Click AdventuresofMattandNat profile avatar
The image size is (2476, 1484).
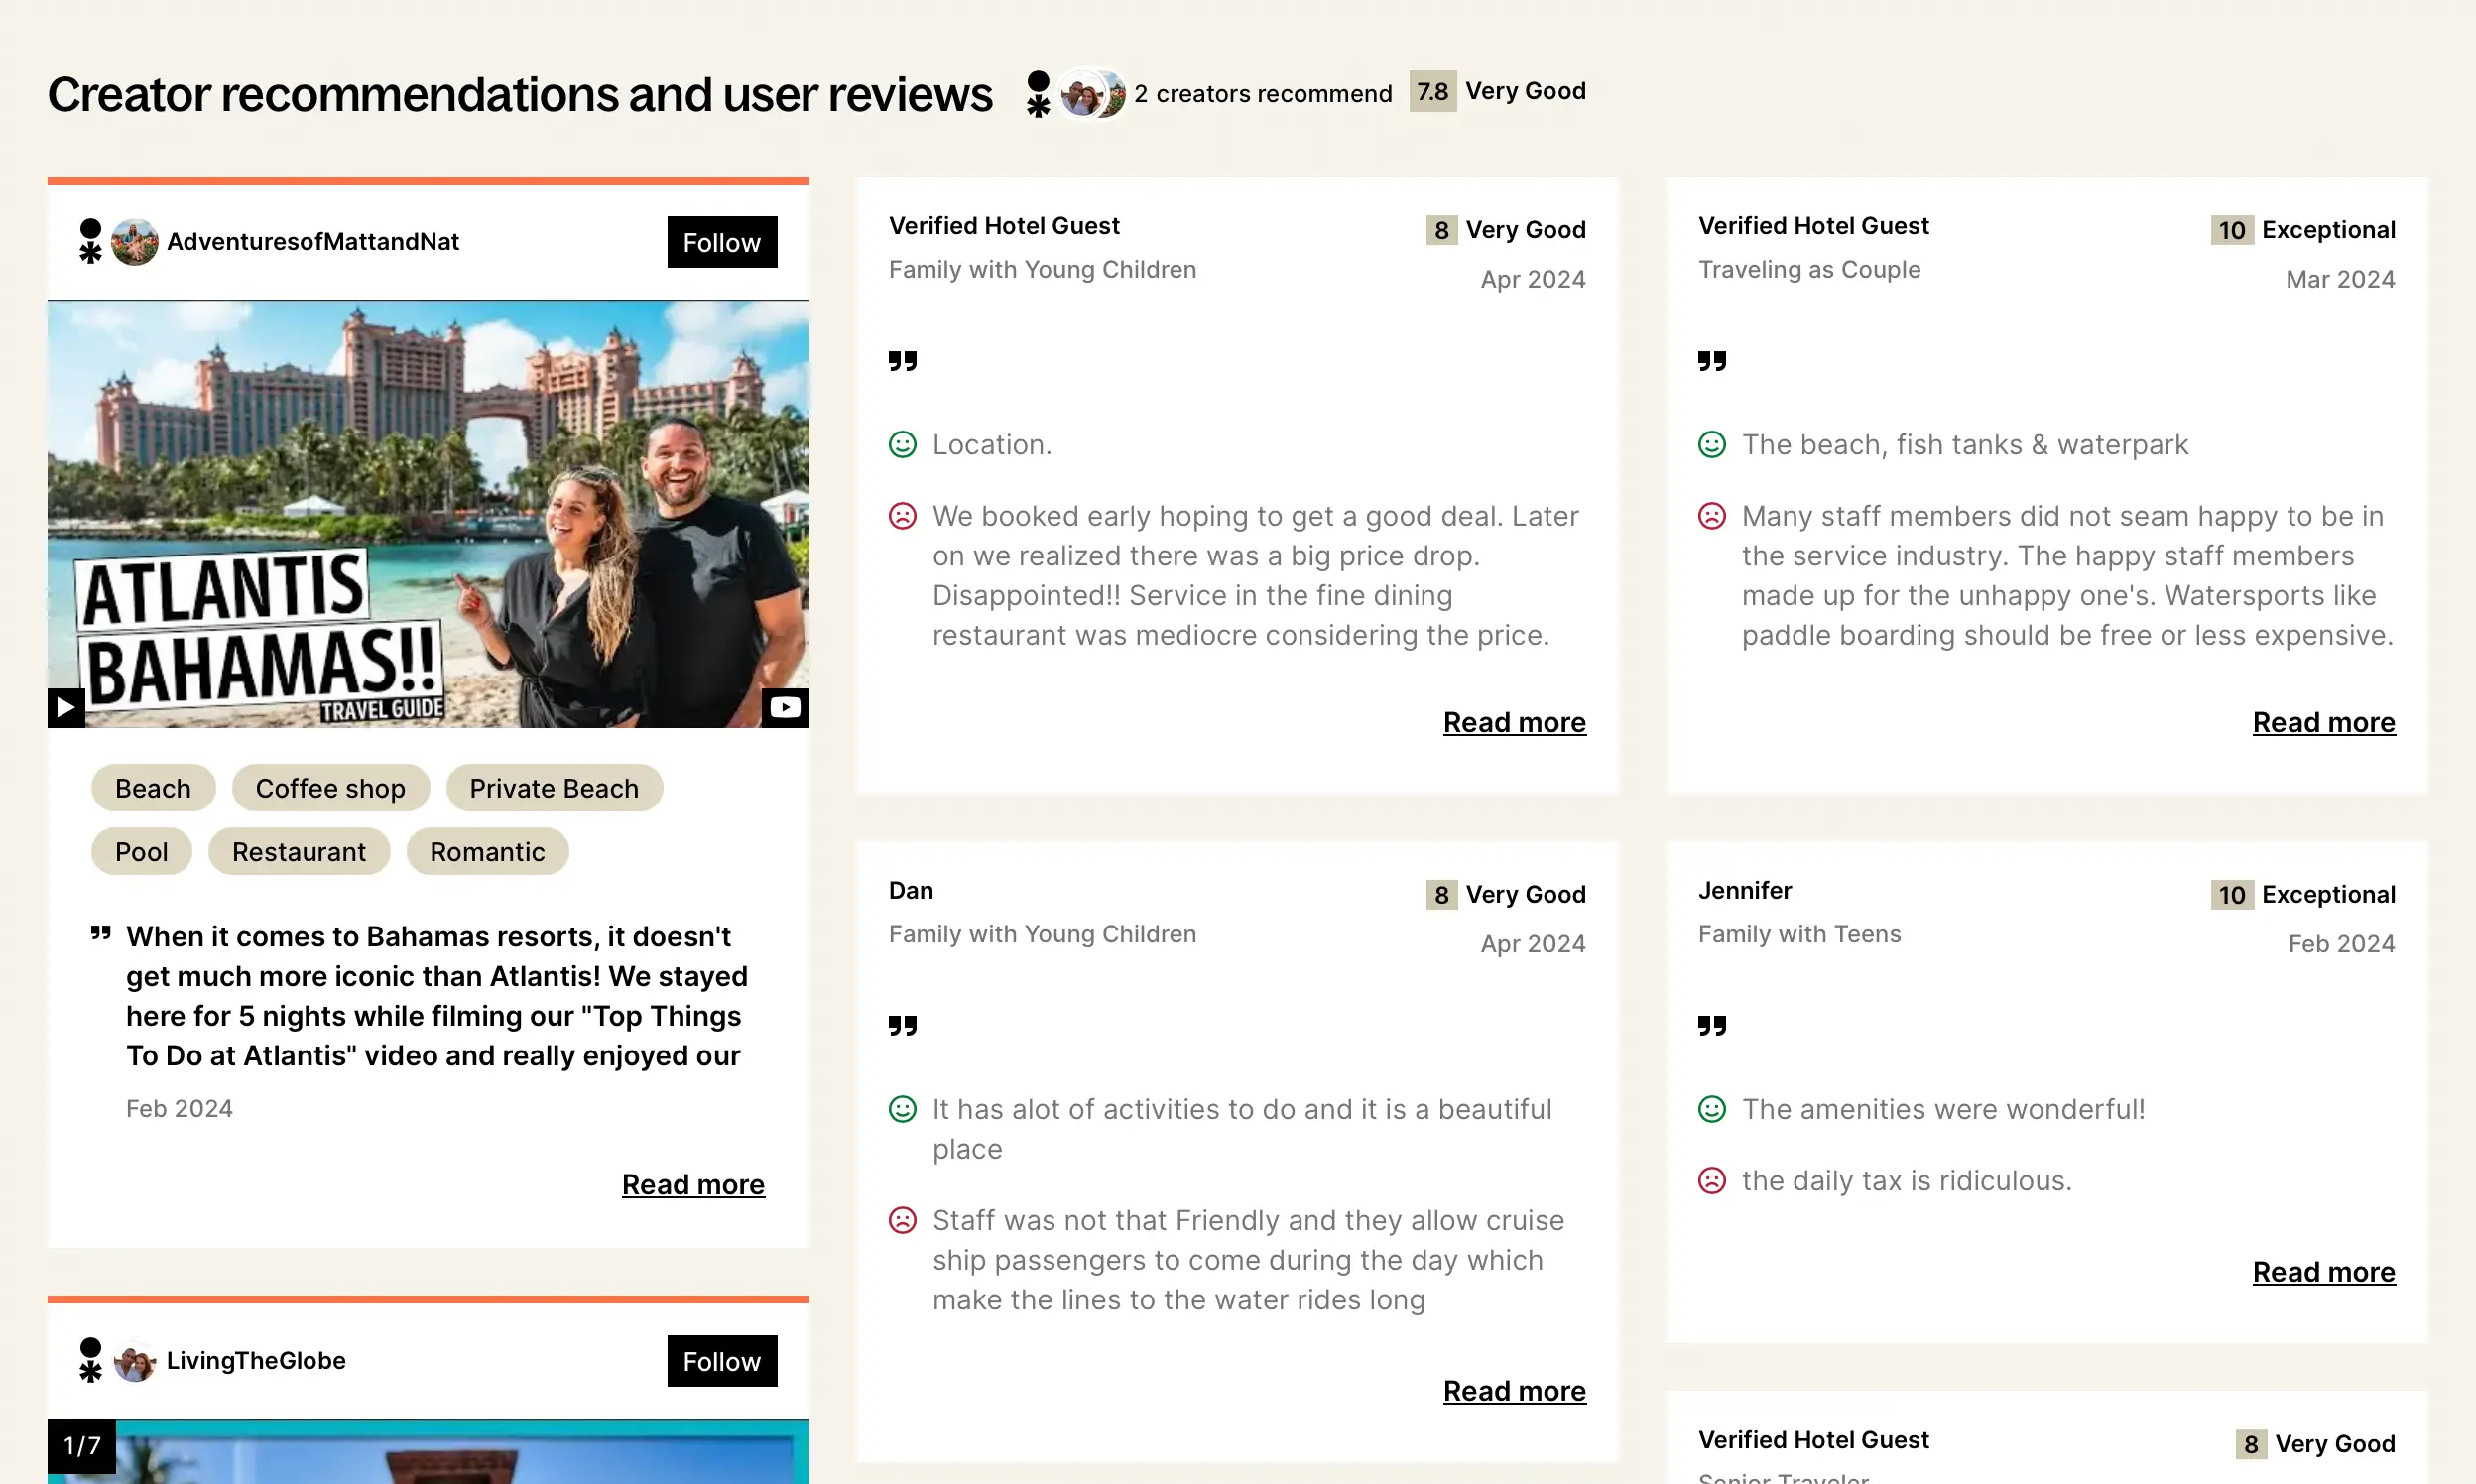[x=135, y=242]
